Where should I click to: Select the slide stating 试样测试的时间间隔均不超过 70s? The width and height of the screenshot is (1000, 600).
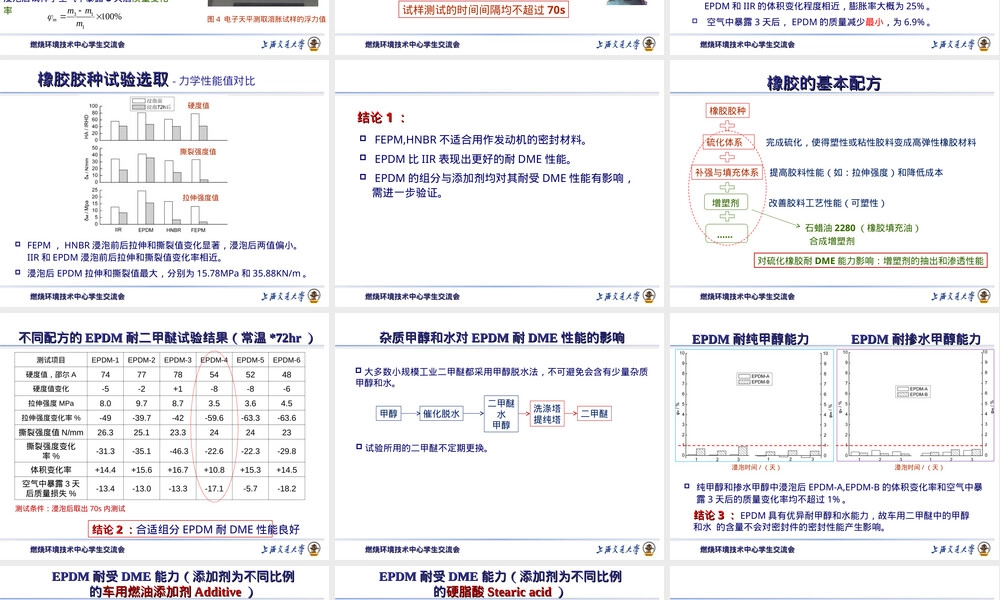[499, 27]
